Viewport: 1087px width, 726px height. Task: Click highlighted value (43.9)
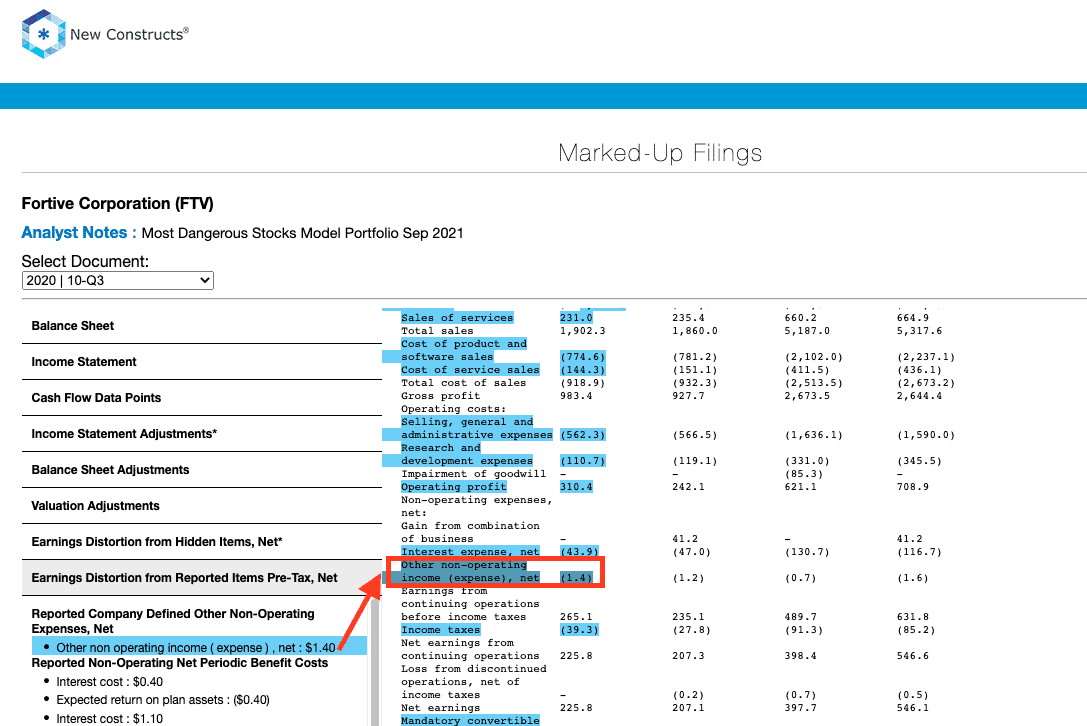[579, 552]
